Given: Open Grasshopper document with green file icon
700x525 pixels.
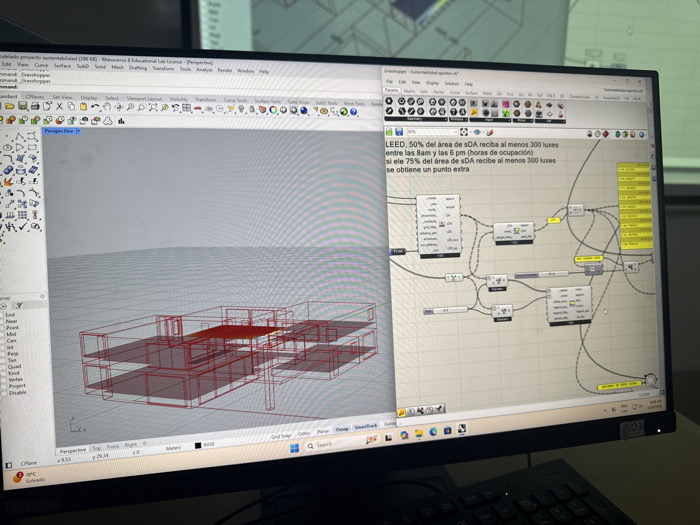Looking at the screenshot, I should [x=389, y=131].
